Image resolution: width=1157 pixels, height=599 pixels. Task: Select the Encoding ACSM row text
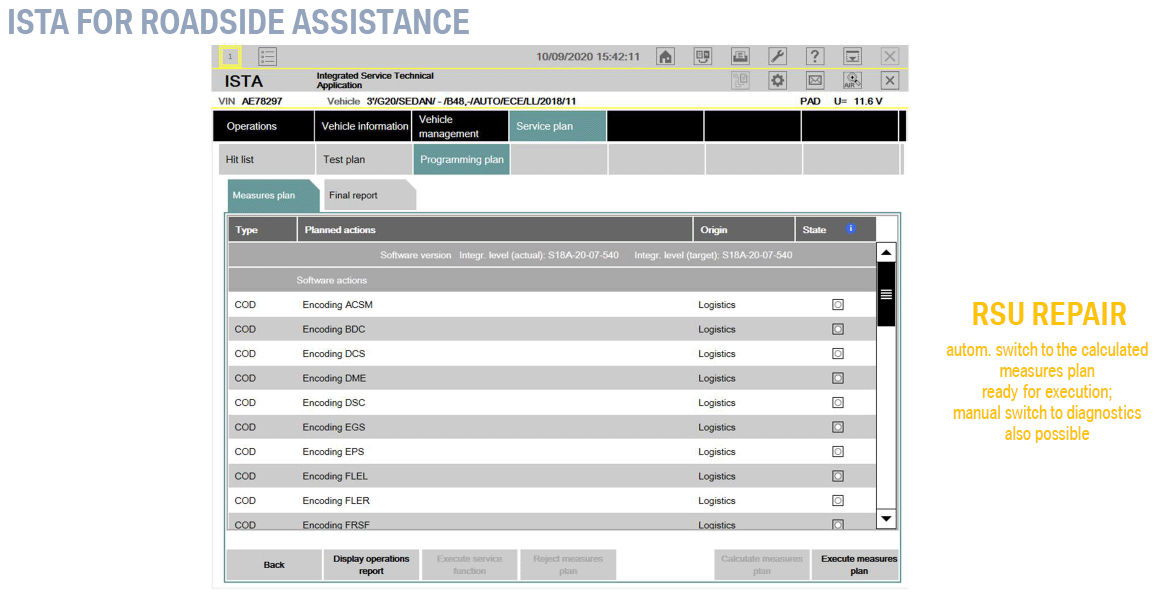(x=337, y=305)
